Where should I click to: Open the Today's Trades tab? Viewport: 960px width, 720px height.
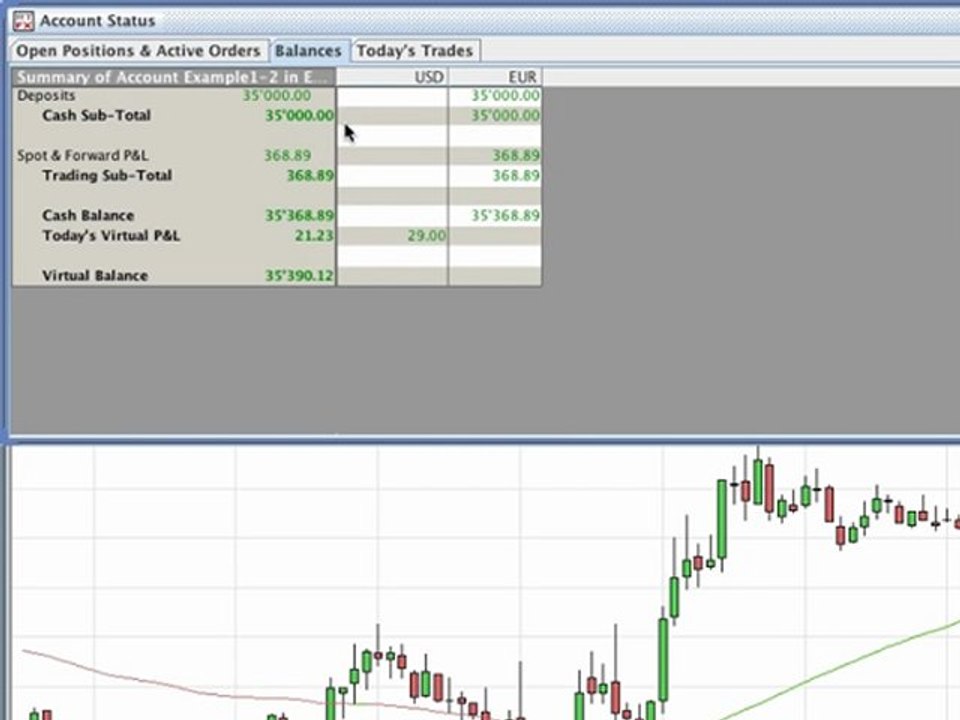[x=414, y=51]
